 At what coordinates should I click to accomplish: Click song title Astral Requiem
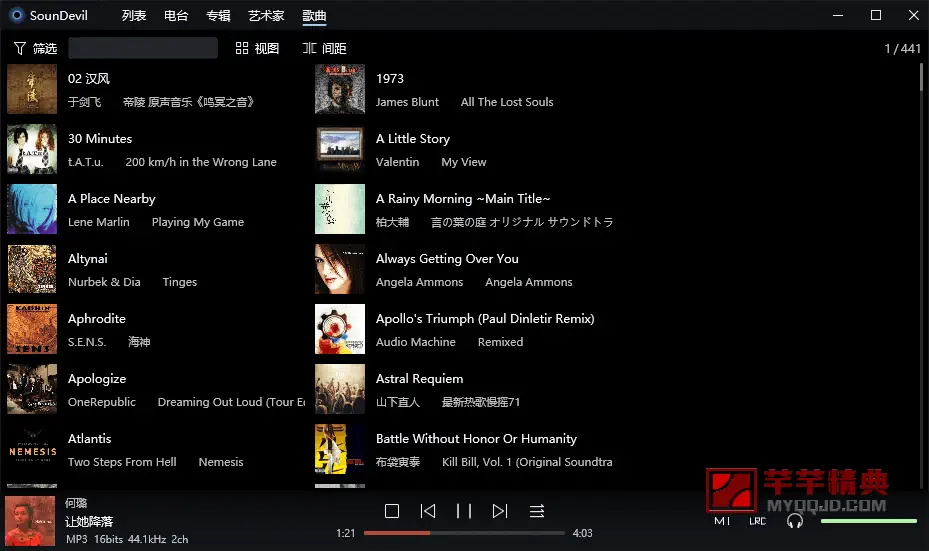419,379
